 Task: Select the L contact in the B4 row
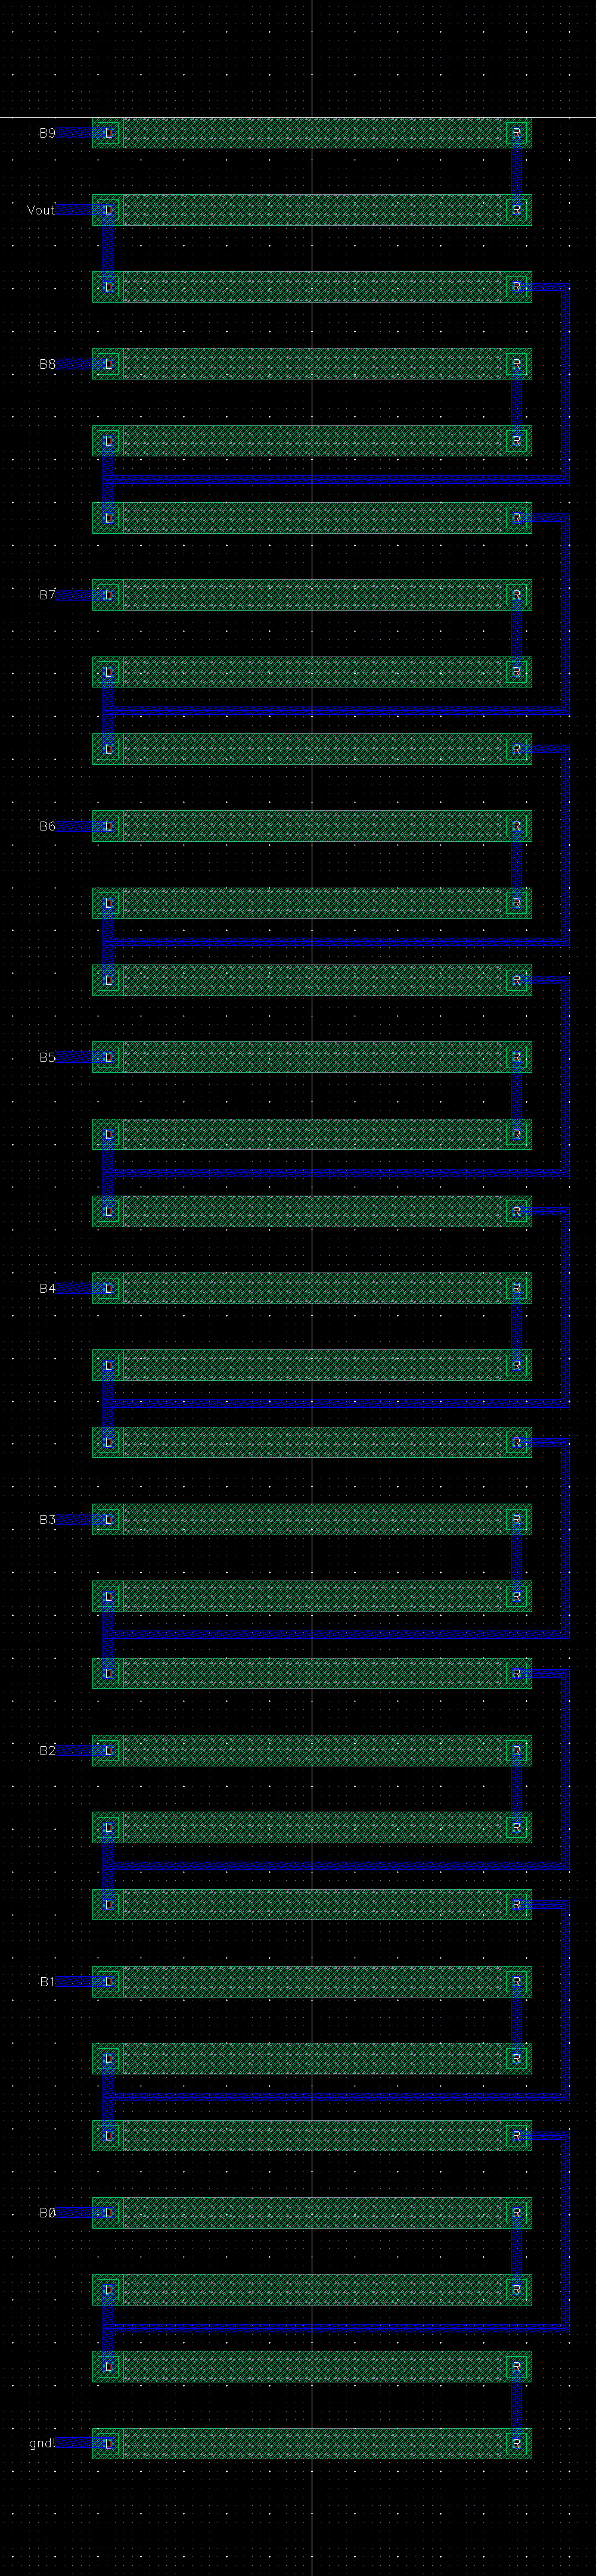pos(108,1288)
